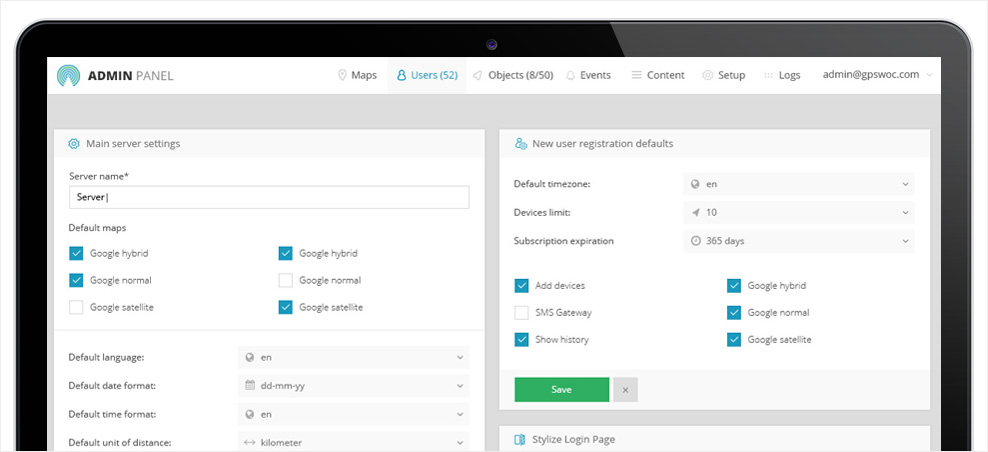Click the user icon beside Users (52)
The width and height of the screenshot is (988, 452).
click(401, 76)
